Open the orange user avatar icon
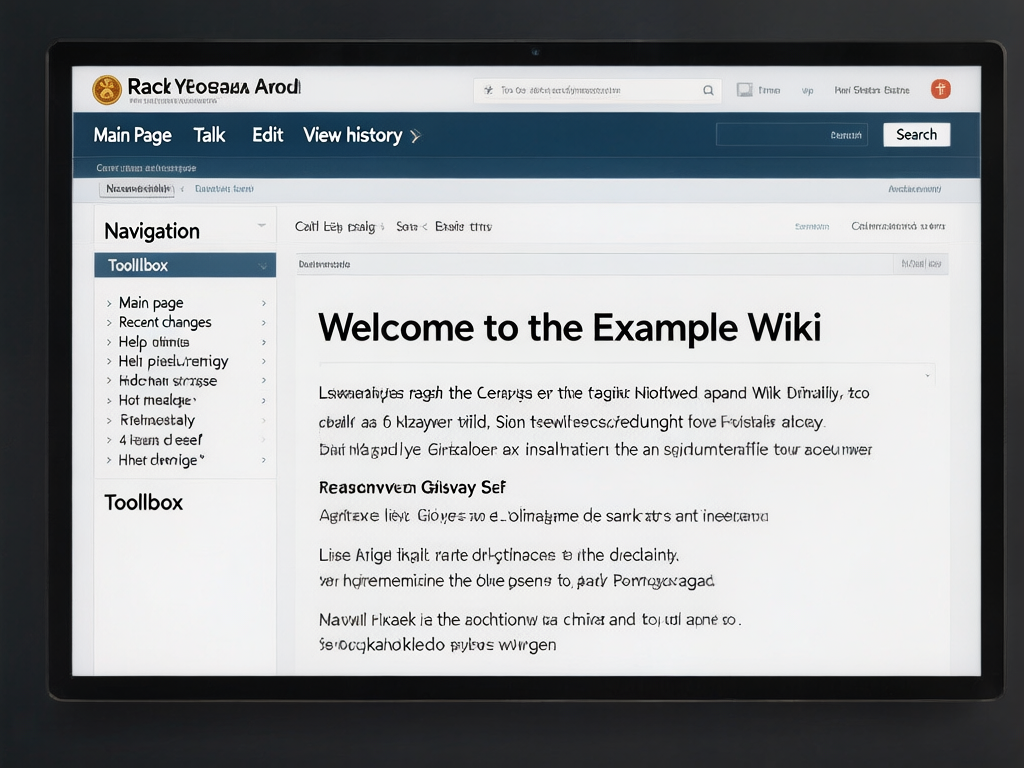Image resolution: width=1024 pixels, height=768 pixels. [x=940, y=89]
